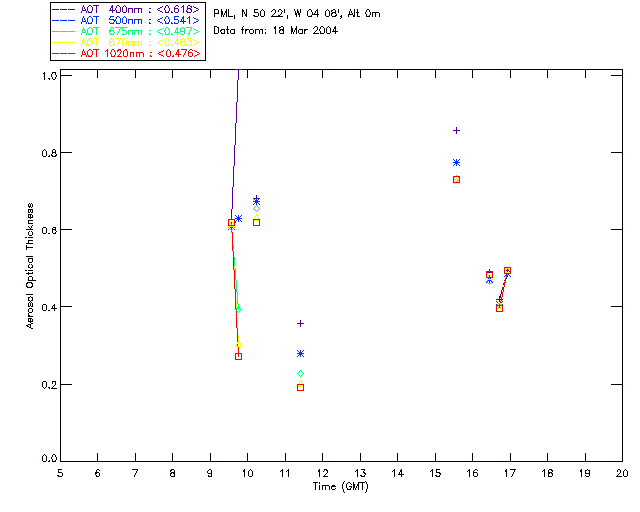640x512 pixels.
Task: Click the x-axis tick label 9
Action: (x=210, y=473)
